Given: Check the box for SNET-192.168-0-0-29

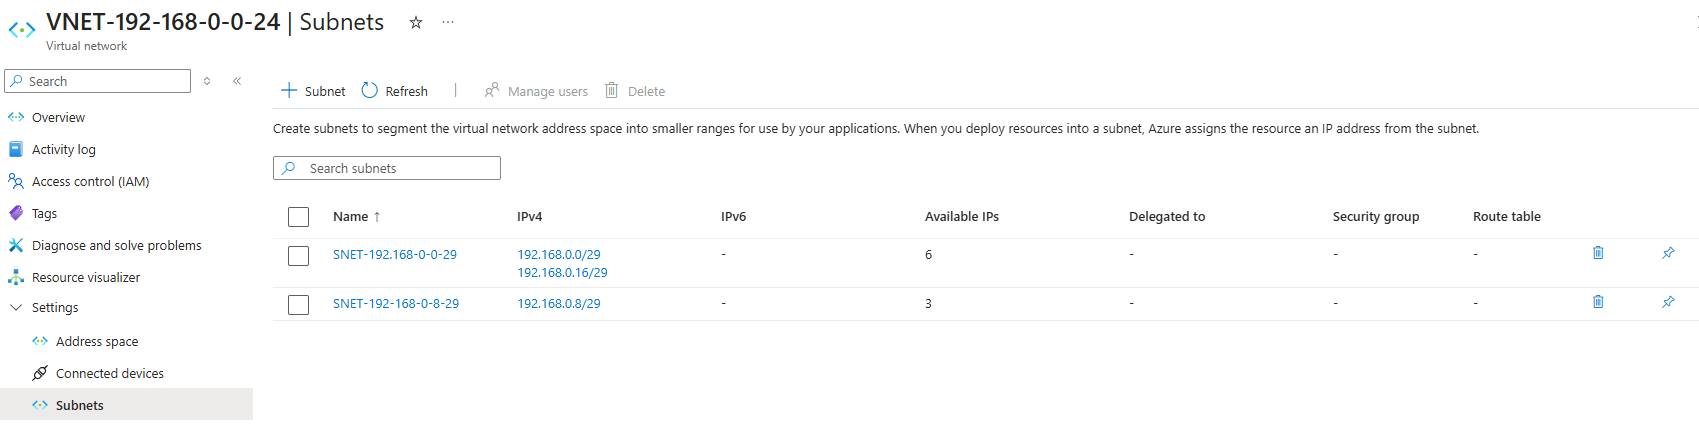Looking at the screenshot, I should pyautogui.click(x=298, y=256).
